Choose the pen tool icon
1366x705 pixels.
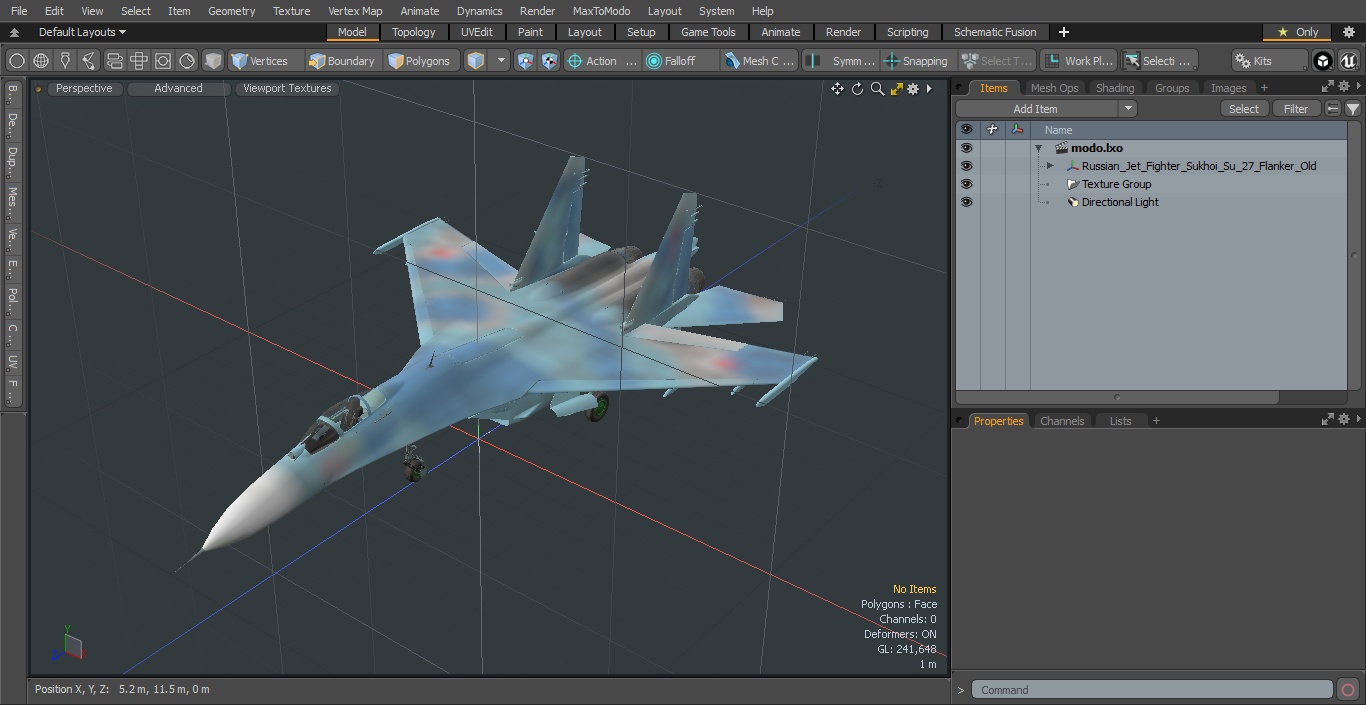click(65, 61)
